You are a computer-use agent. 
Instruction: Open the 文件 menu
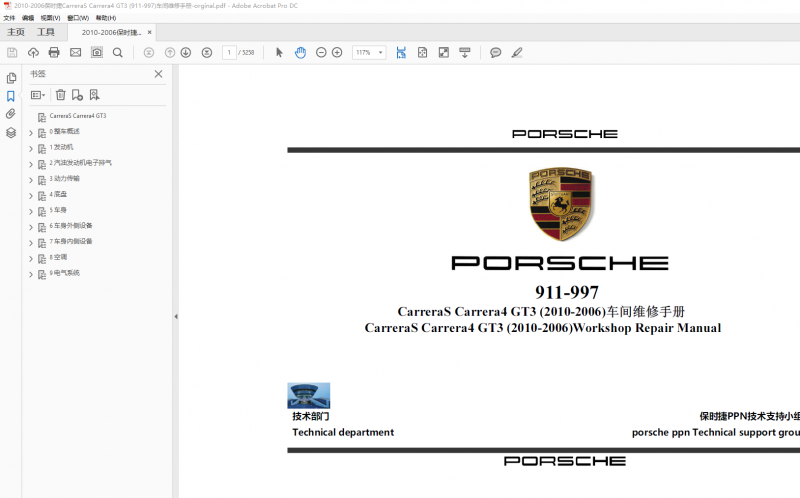pyautogui.click(x=9, y=18)
